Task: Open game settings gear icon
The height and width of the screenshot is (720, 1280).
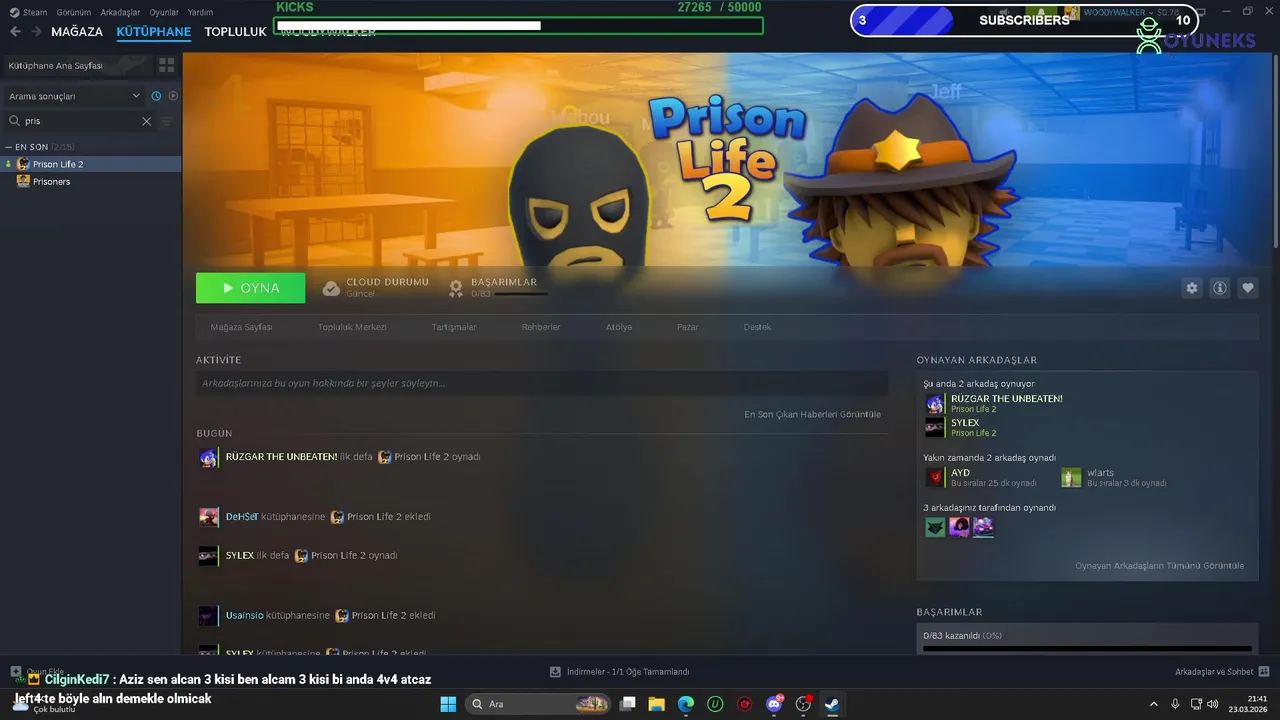Action: (1192, 288)
